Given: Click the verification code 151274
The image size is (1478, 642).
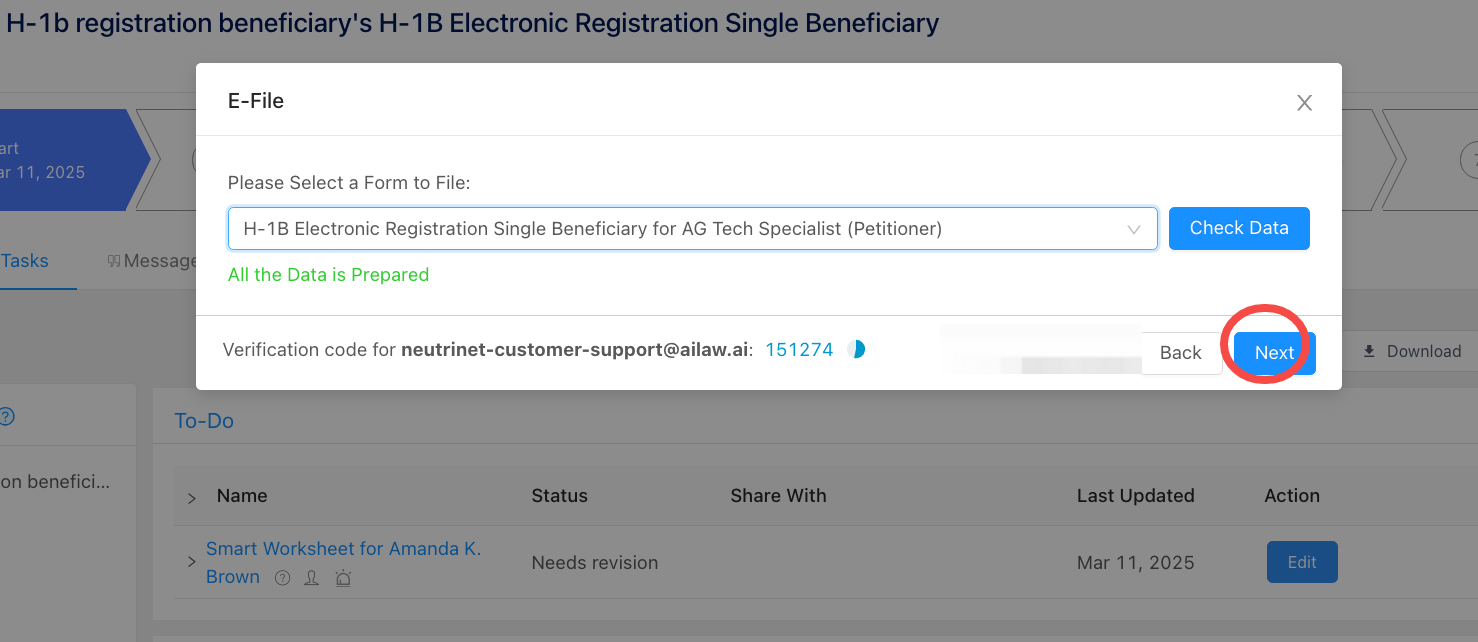Looking at the screenshot, I should click(799, 350).
